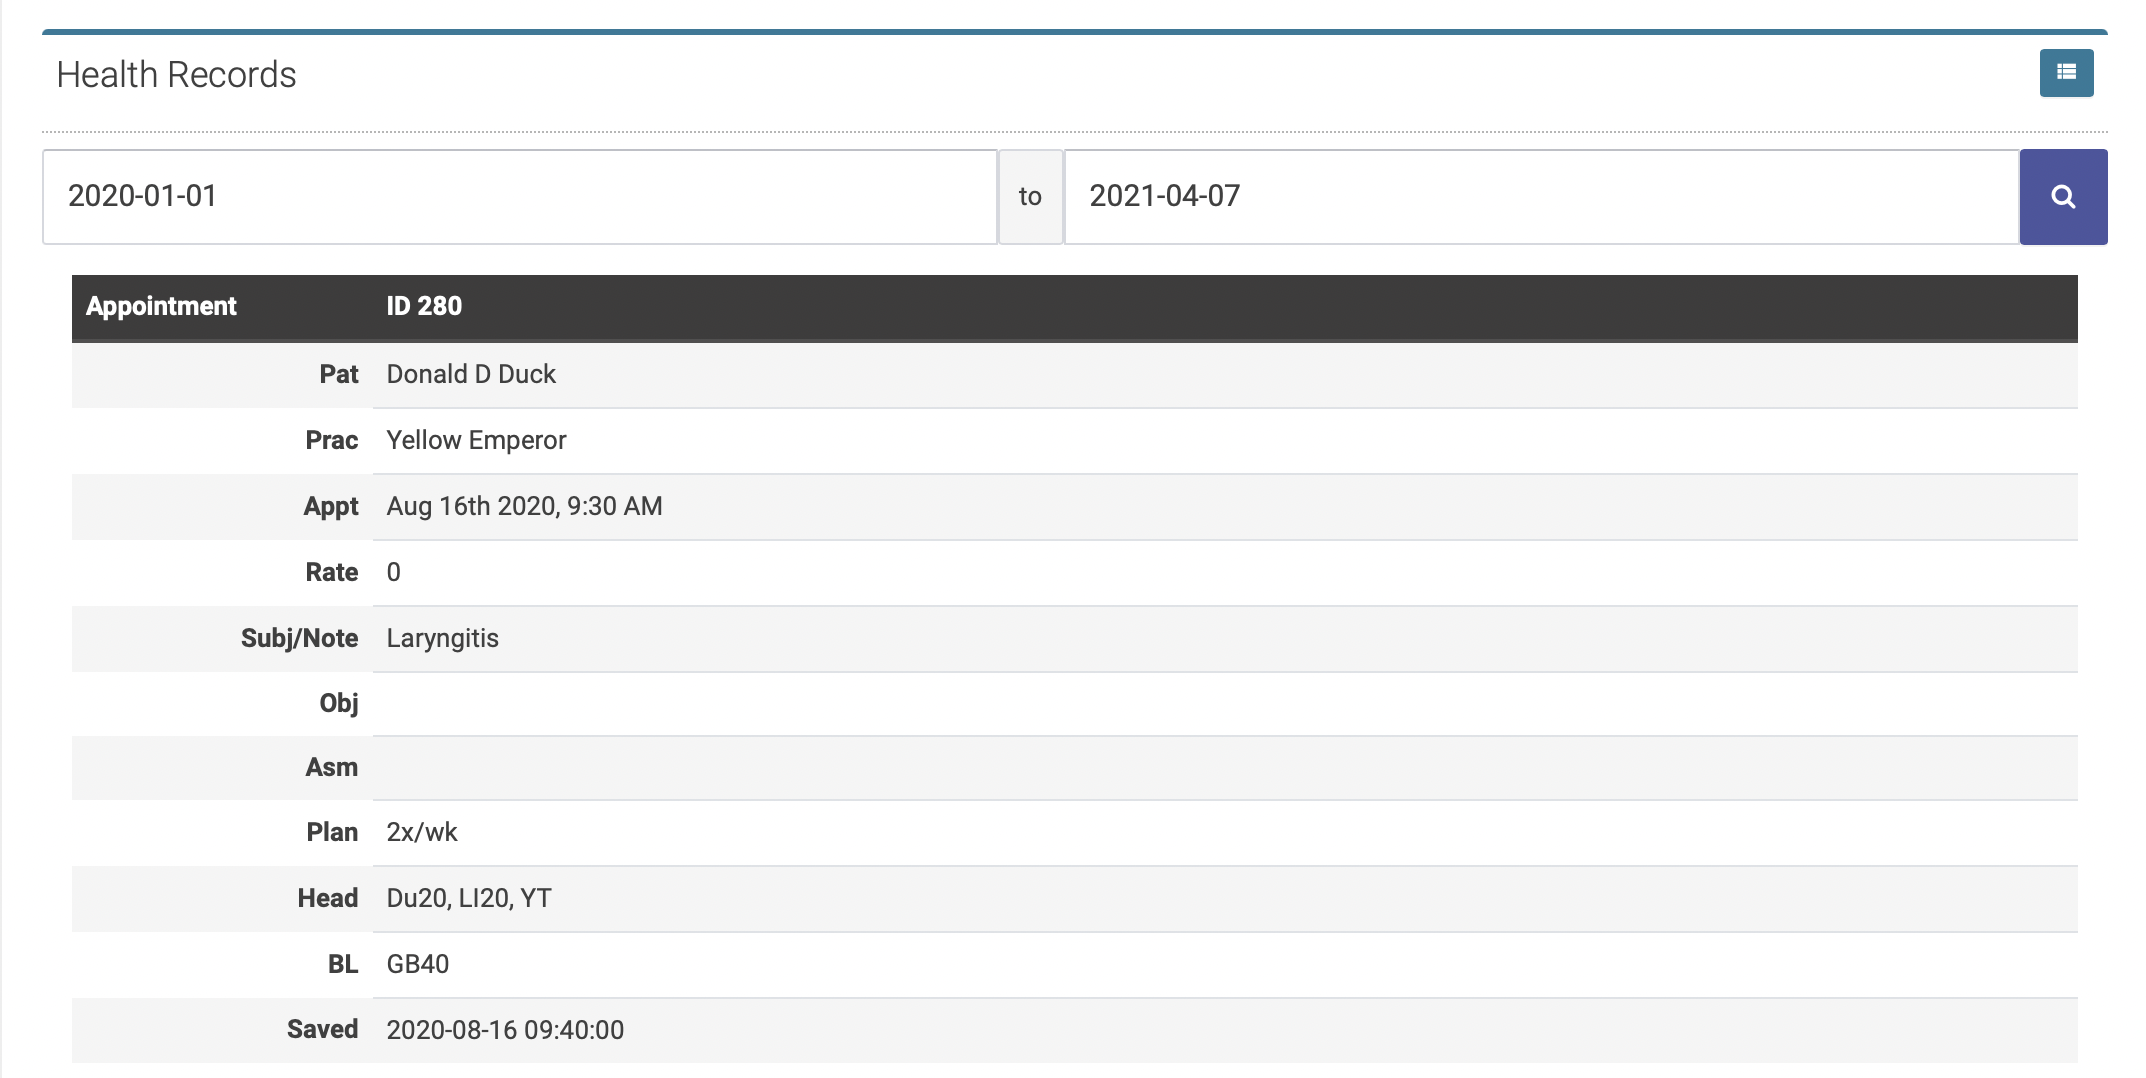Viewport: 2146px width, 1078px height.
Task: Click the 'to' date range separator
Action: pos(1030,197)
